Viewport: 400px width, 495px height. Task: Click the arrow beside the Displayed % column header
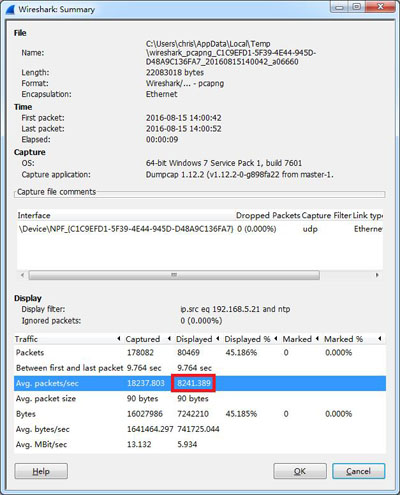(x=218, y=339)
